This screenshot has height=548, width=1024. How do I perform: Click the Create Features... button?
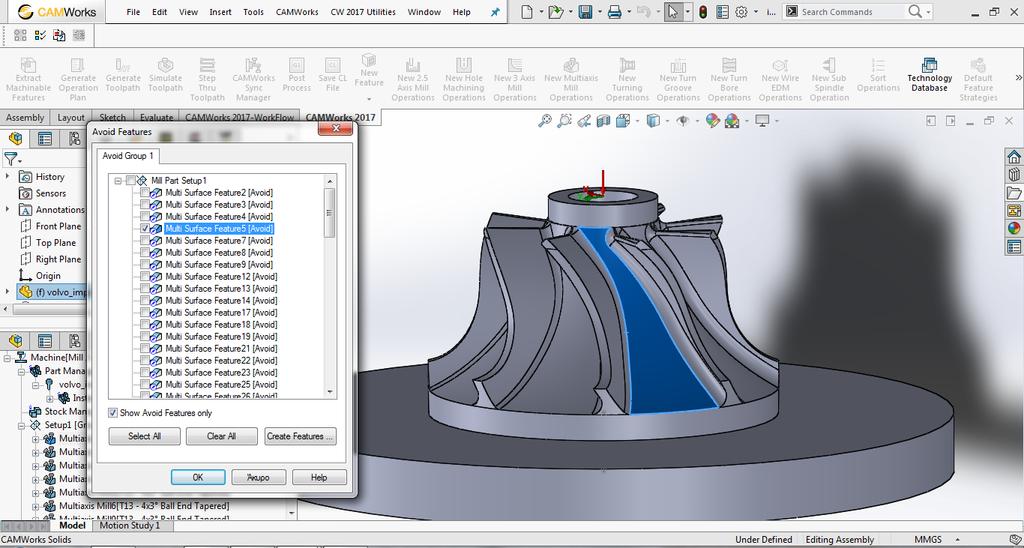pyautogui.click(x=300, y=436)
